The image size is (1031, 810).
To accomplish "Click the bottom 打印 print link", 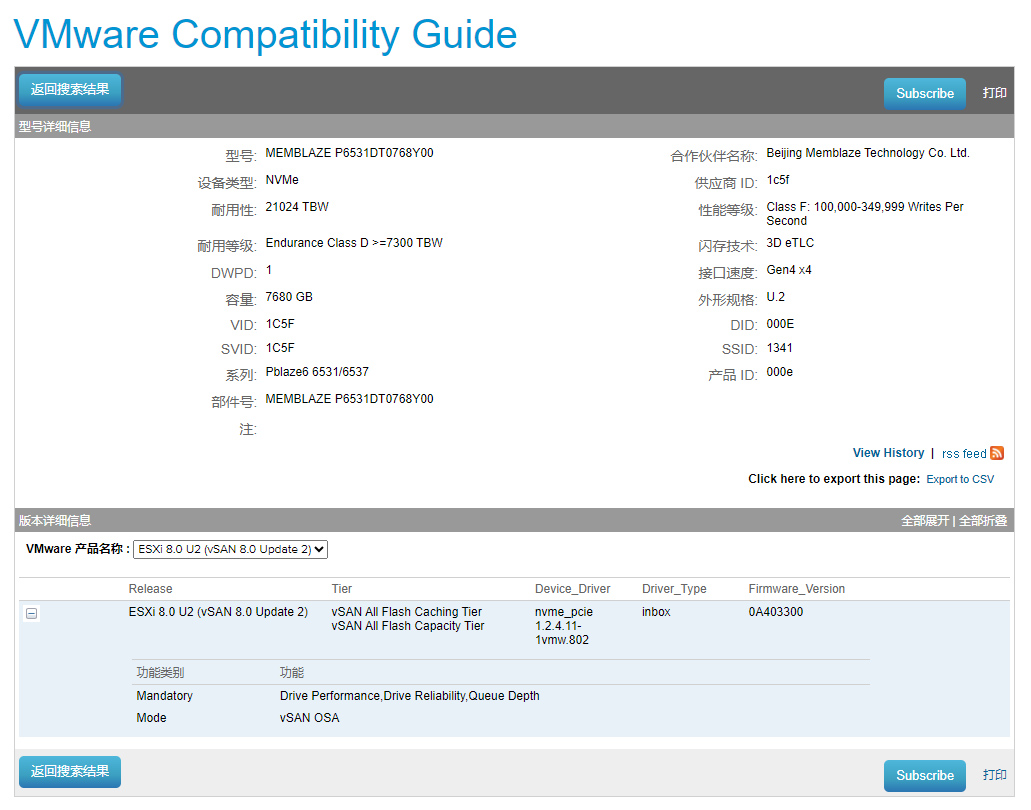I will 994,774.
